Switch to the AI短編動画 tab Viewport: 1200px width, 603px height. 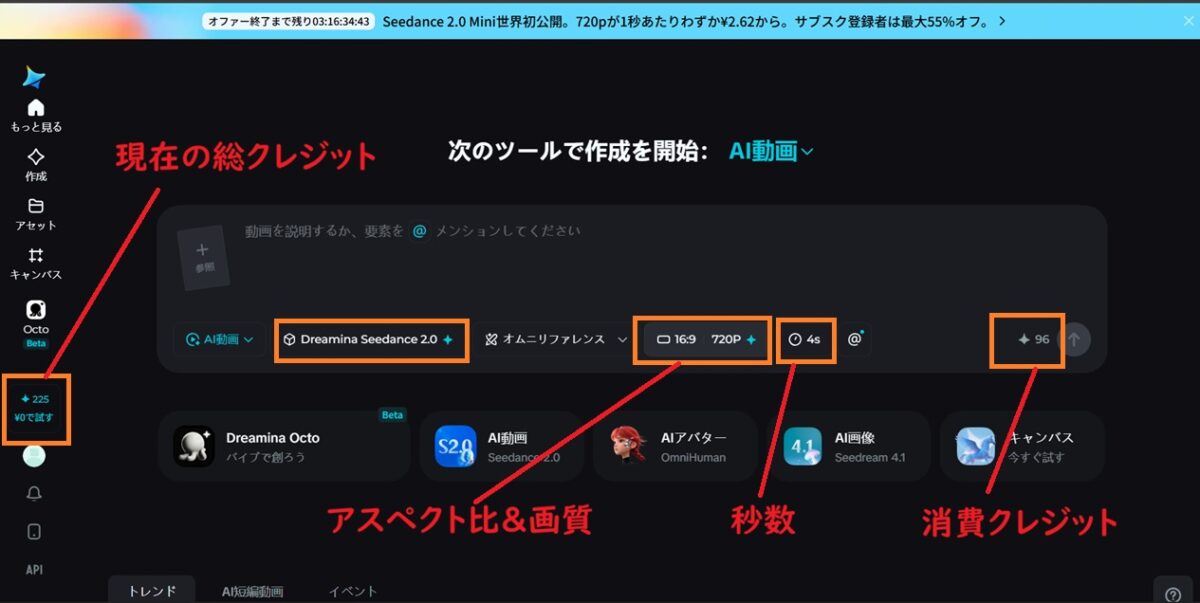point(252,591)
